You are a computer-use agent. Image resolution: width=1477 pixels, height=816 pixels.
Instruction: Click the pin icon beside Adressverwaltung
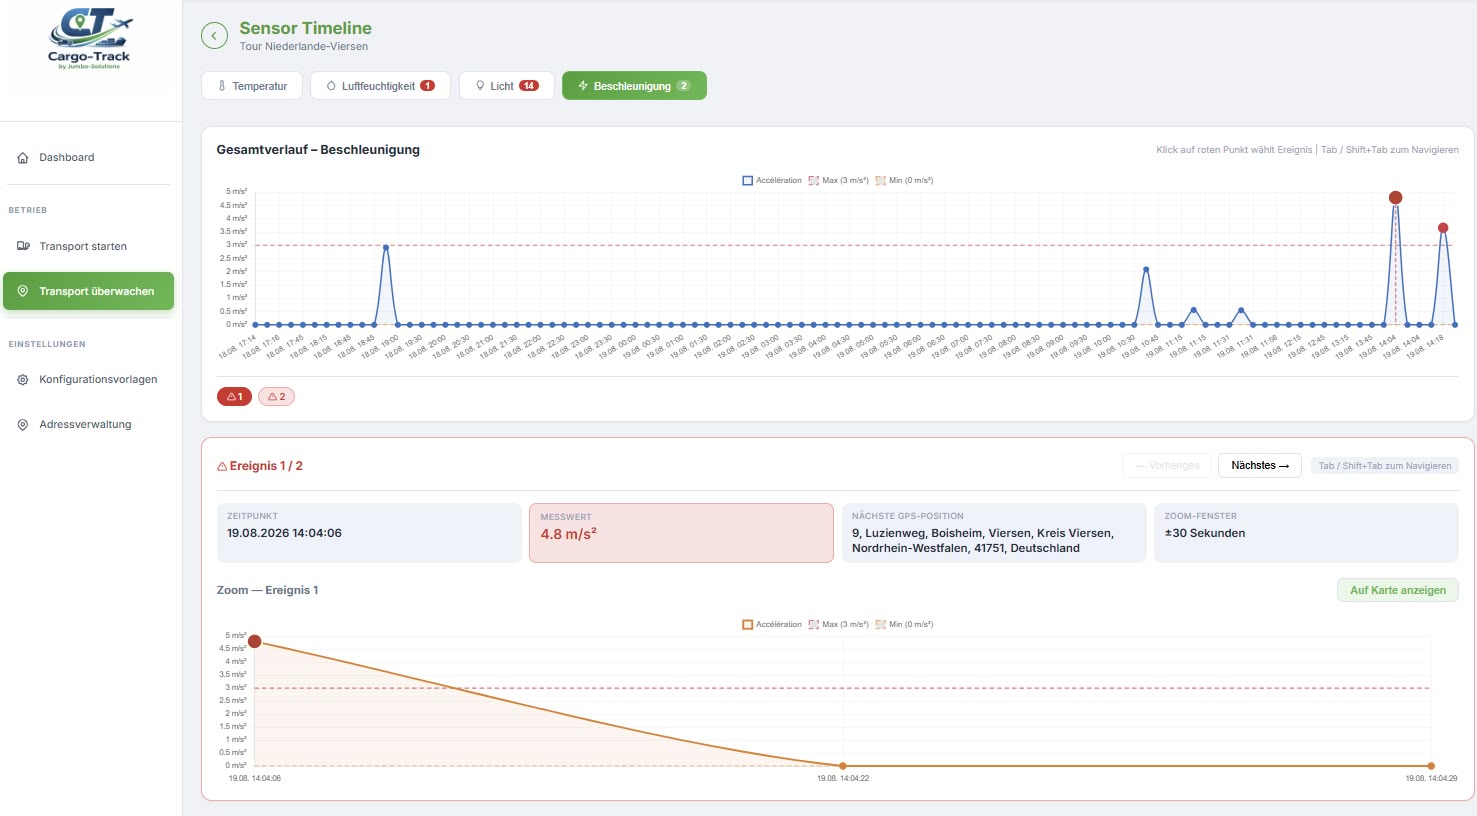(x=23, y=425)
